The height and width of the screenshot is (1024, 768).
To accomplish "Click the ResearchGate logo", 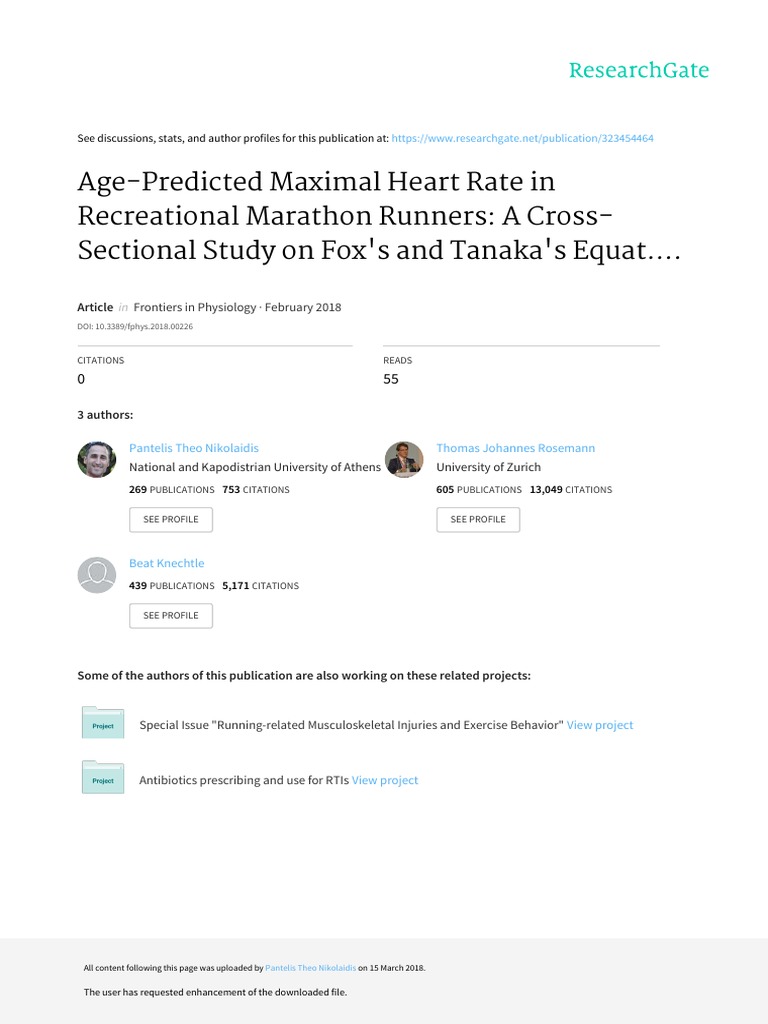I will coord(638,70).
